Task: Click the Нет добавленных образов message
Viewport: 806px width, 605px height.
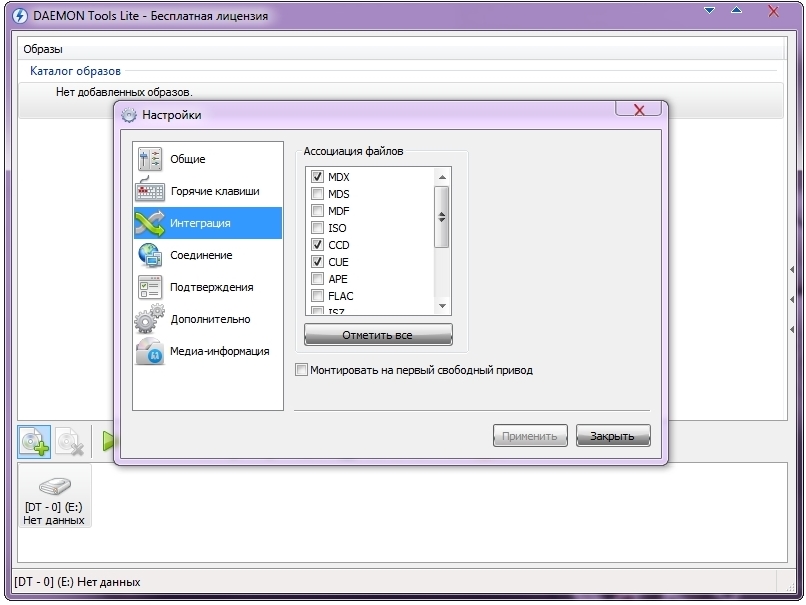Action: (x=124, y=92)
